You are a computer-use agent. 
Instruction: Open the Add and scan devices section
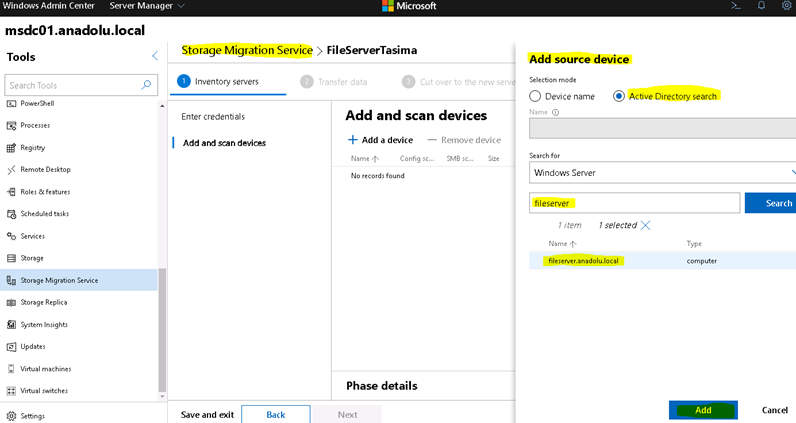[x=224, y=143]
